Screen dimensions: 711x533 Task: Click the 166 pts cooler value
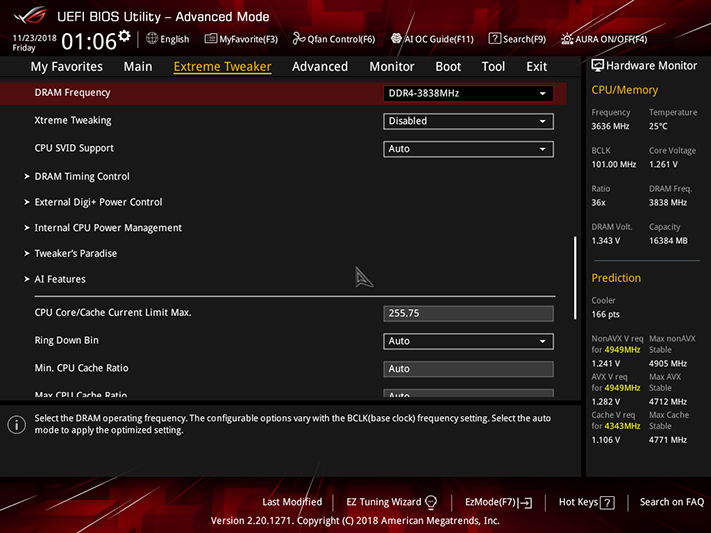pos(605,314)
